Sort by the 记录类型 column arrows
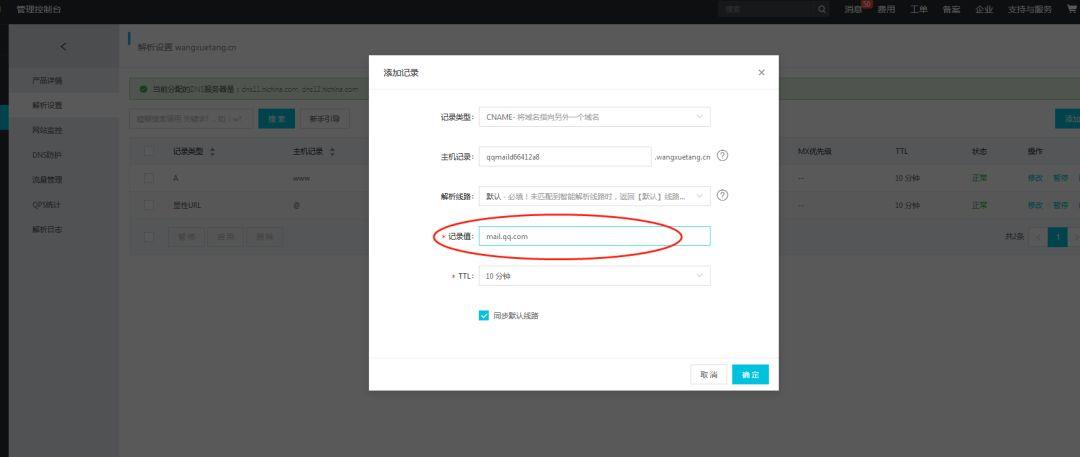The width and height of the screenshot is (1080, 457). [212, 152]
